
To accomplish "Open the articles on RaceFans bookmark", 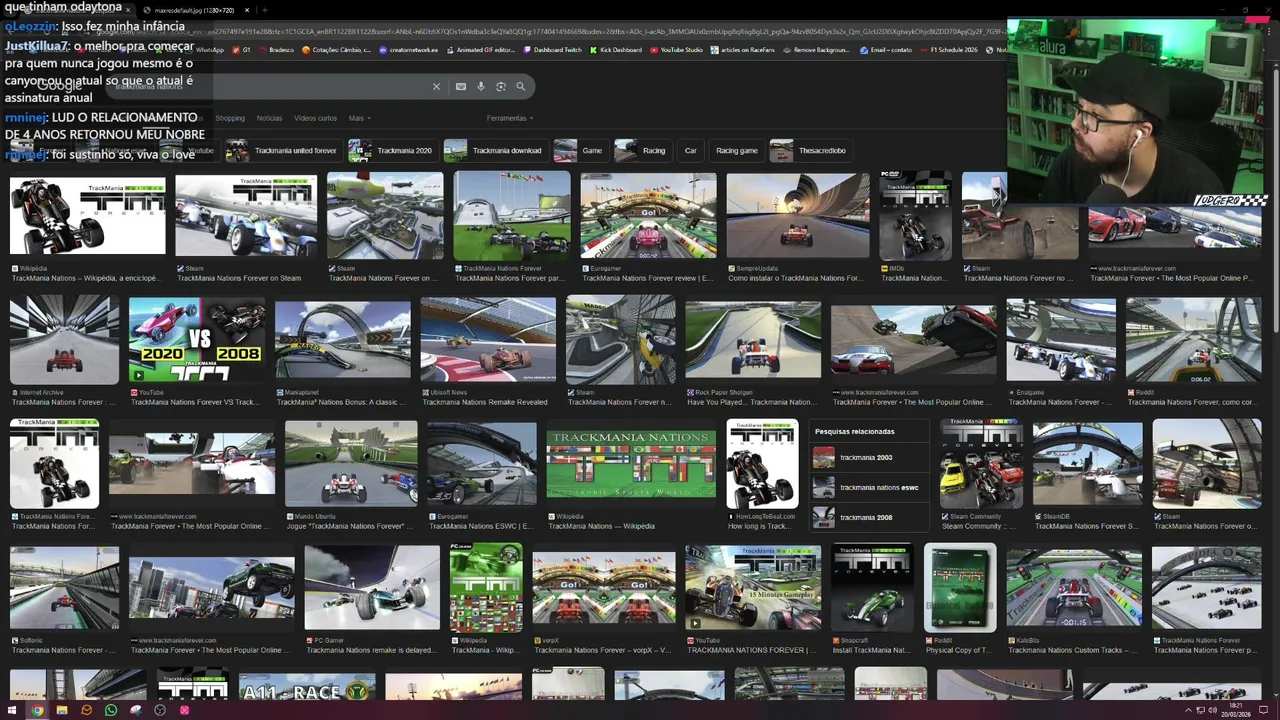I will tap(743, 49).
